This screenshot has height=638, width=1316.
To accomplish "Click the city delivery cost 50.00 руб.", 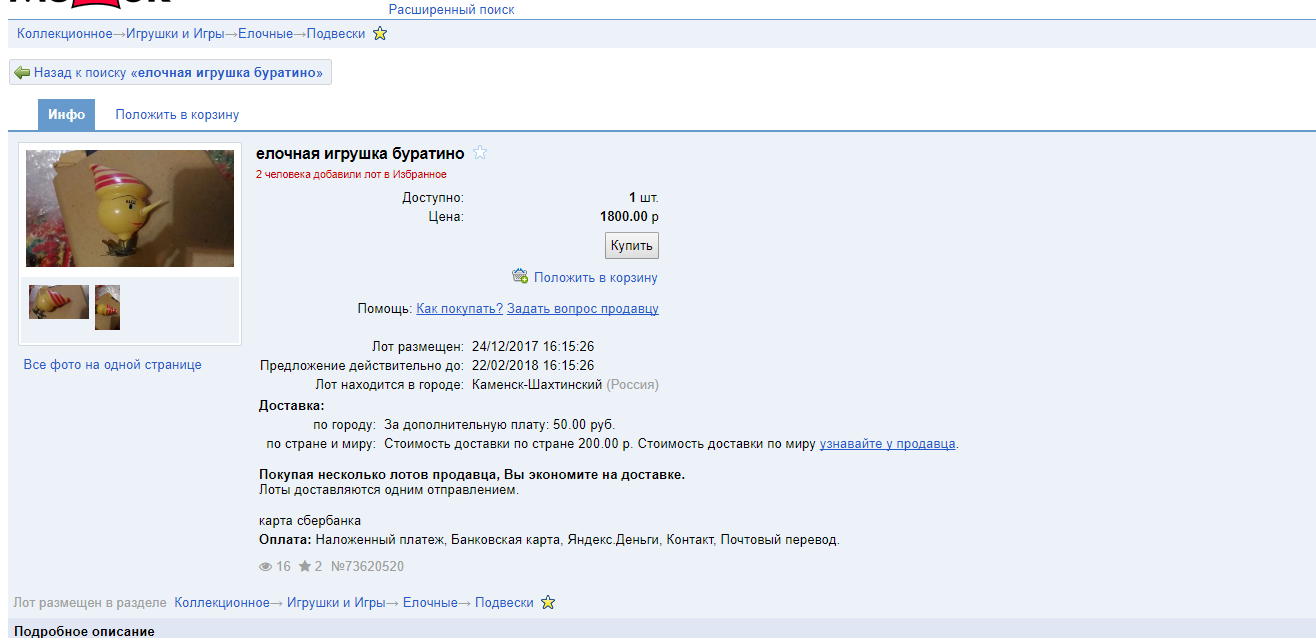I will pyautogui.click(x=586, y=424).
